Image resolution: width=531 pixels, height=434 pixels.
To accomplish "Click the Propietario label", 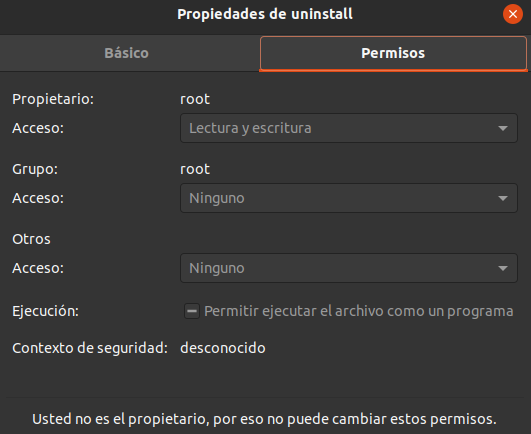I will click(x=53, y=99).
